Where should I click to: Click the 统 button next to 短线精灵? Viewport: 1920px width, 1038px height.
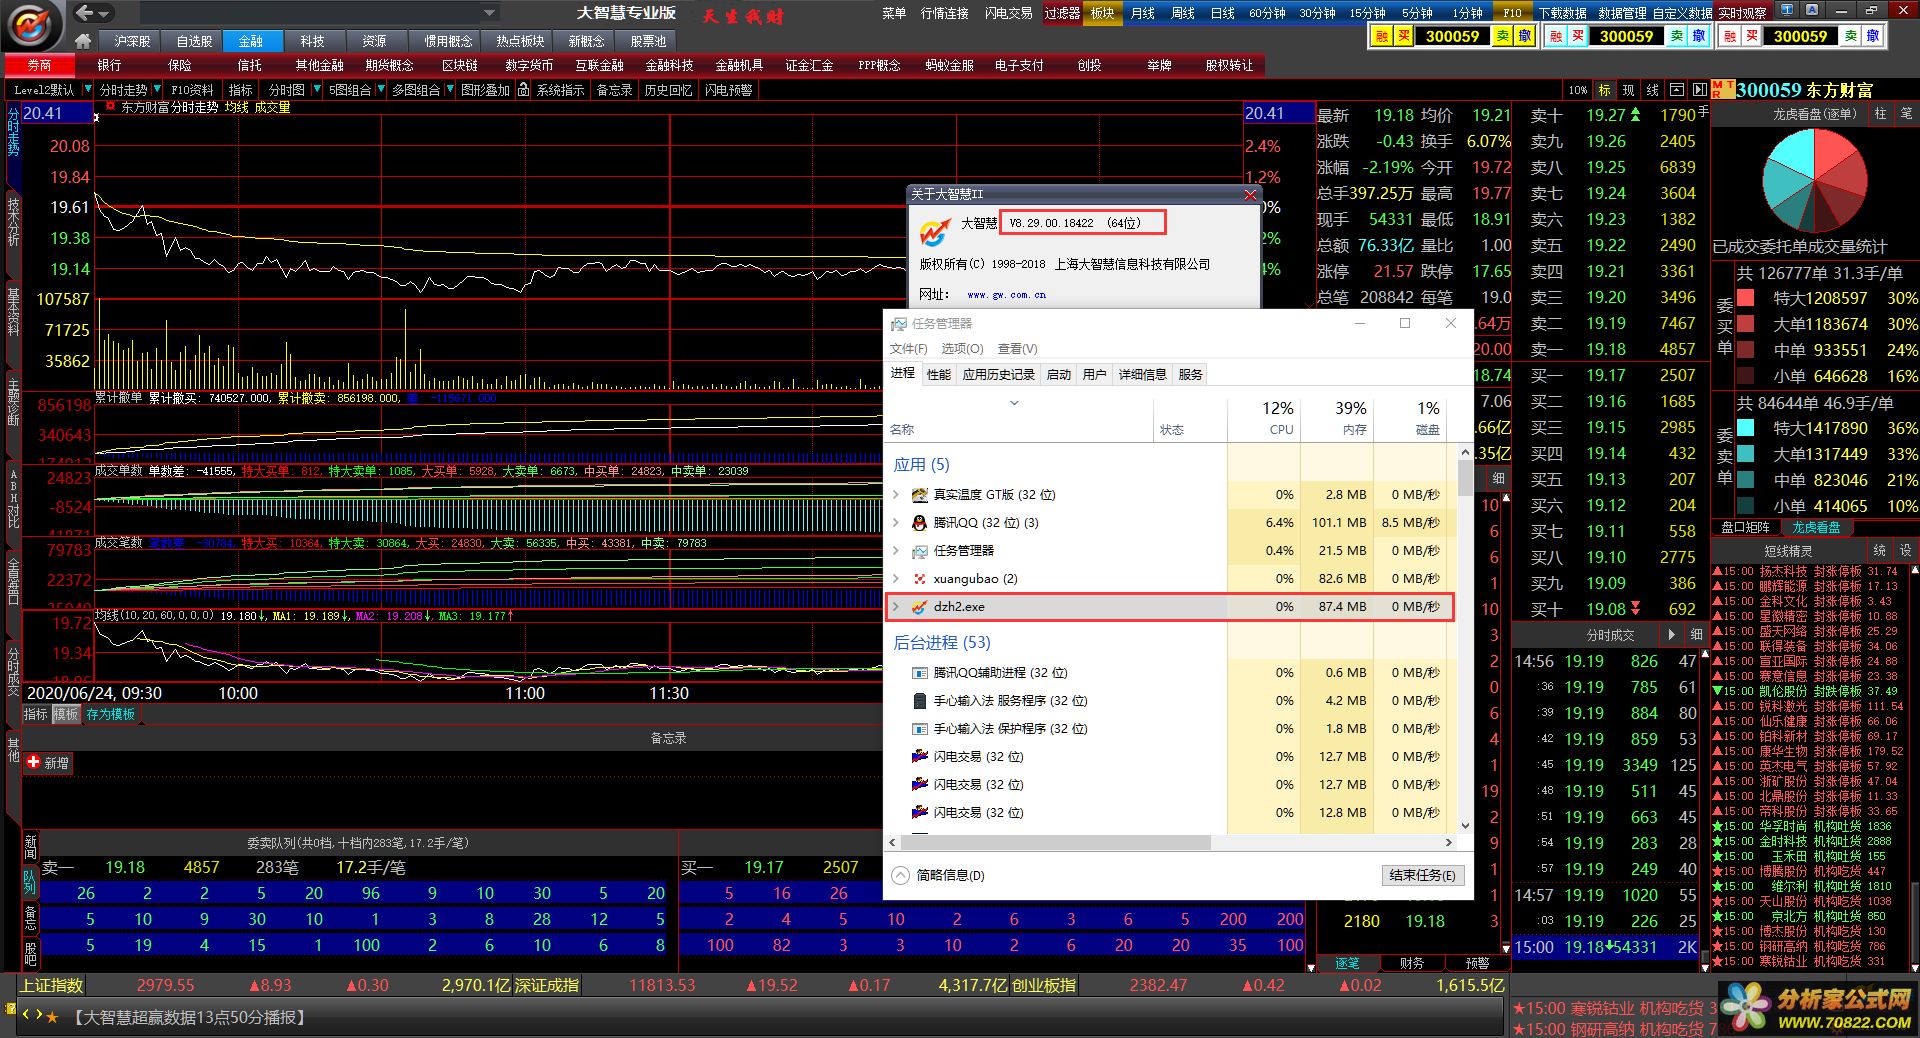coord(1880,551)
